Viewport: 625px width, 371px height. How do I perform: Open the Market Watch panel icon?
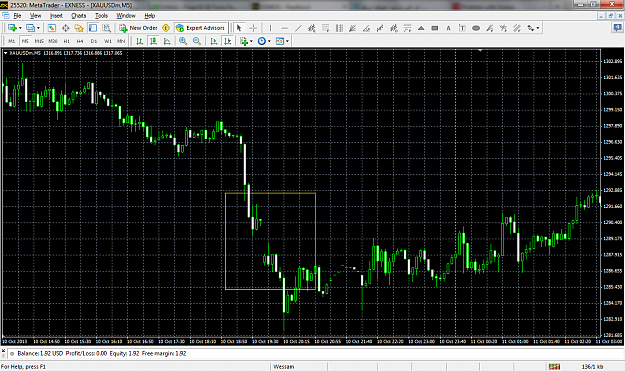pos(51,28)
